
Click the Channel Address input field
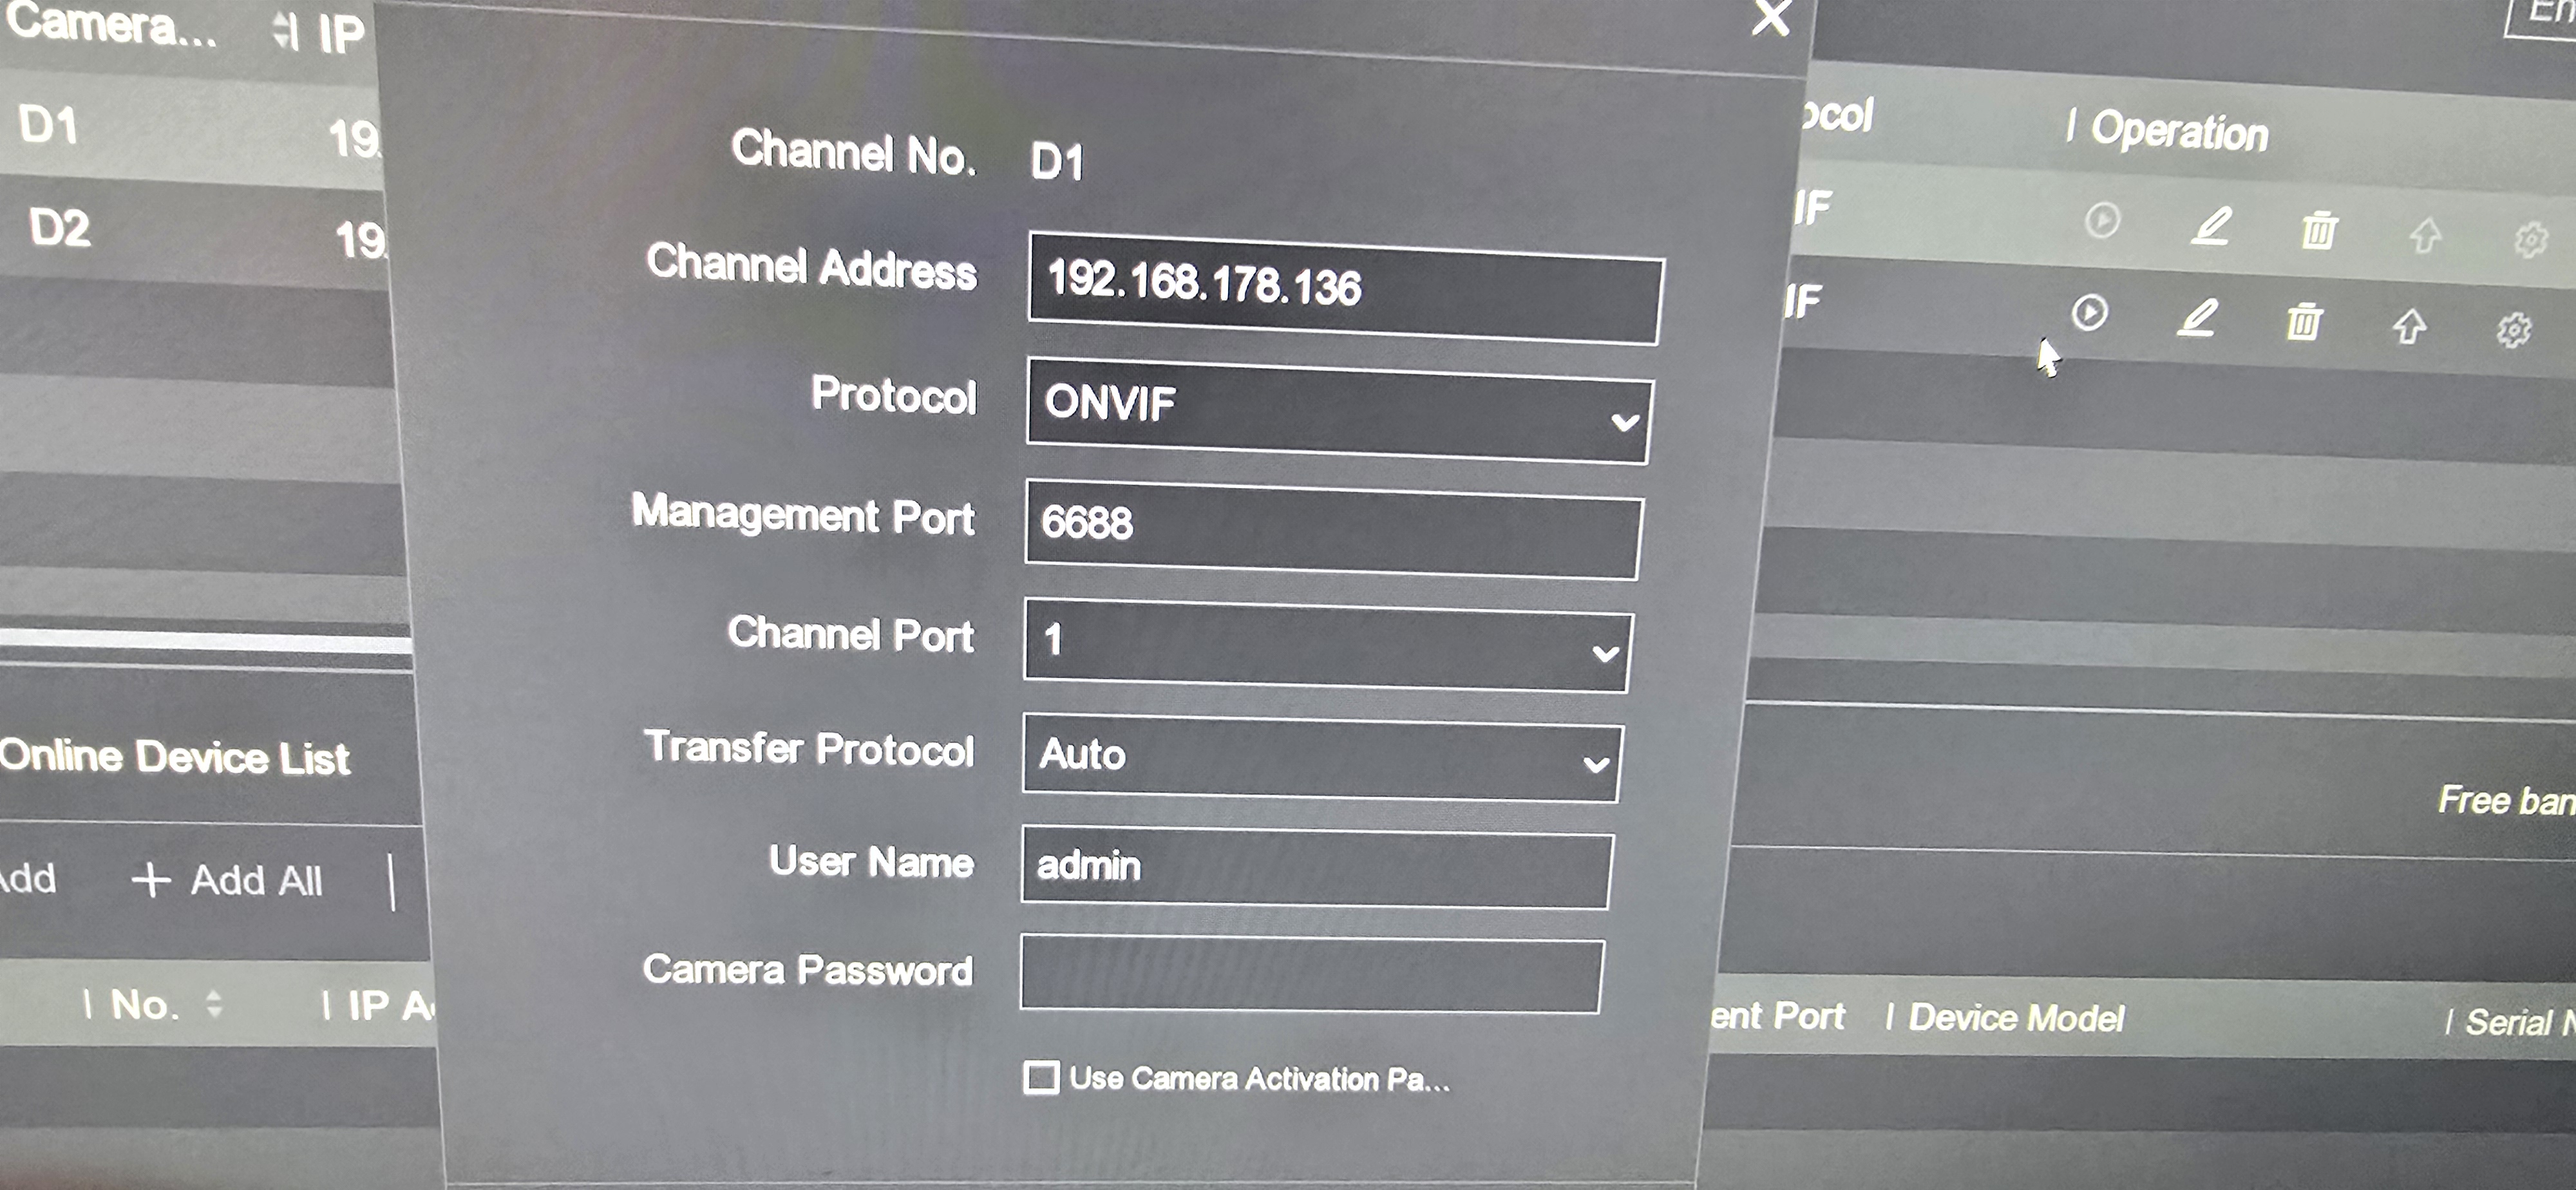1346,288
